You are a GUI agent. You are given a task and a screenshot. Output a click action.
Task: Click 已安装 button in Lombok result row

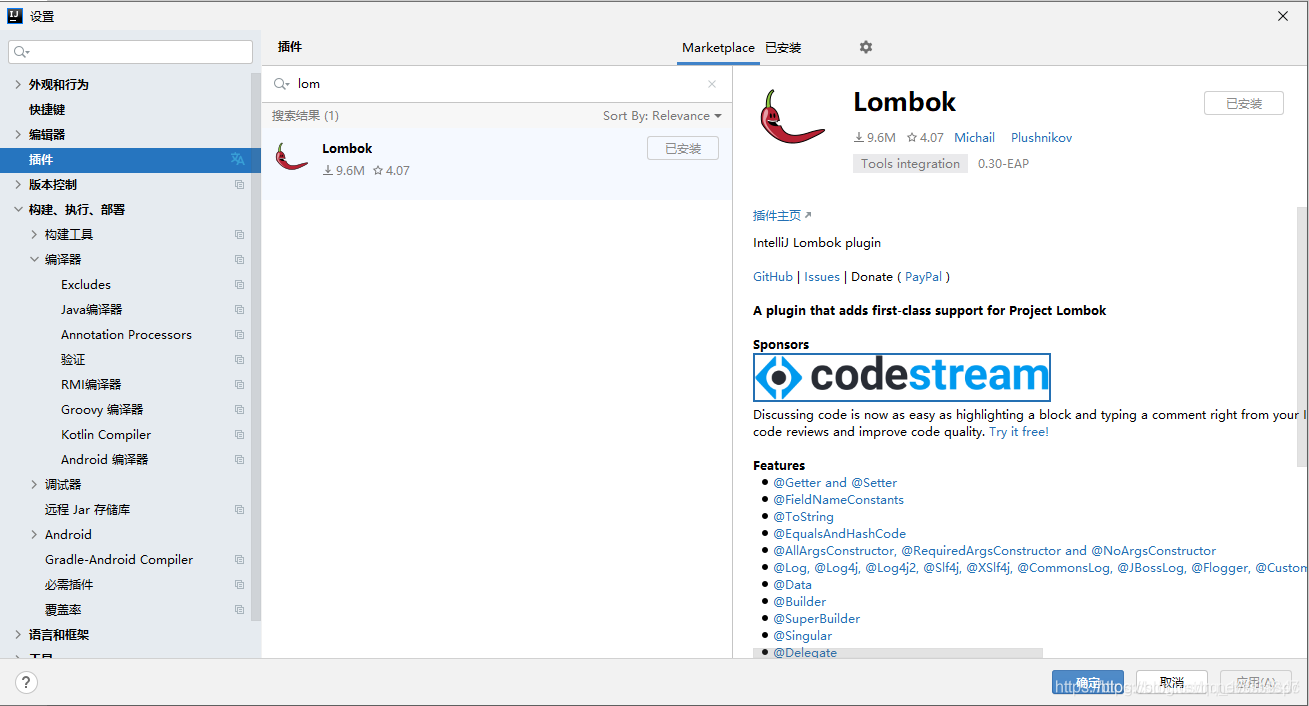coord(683,148)
